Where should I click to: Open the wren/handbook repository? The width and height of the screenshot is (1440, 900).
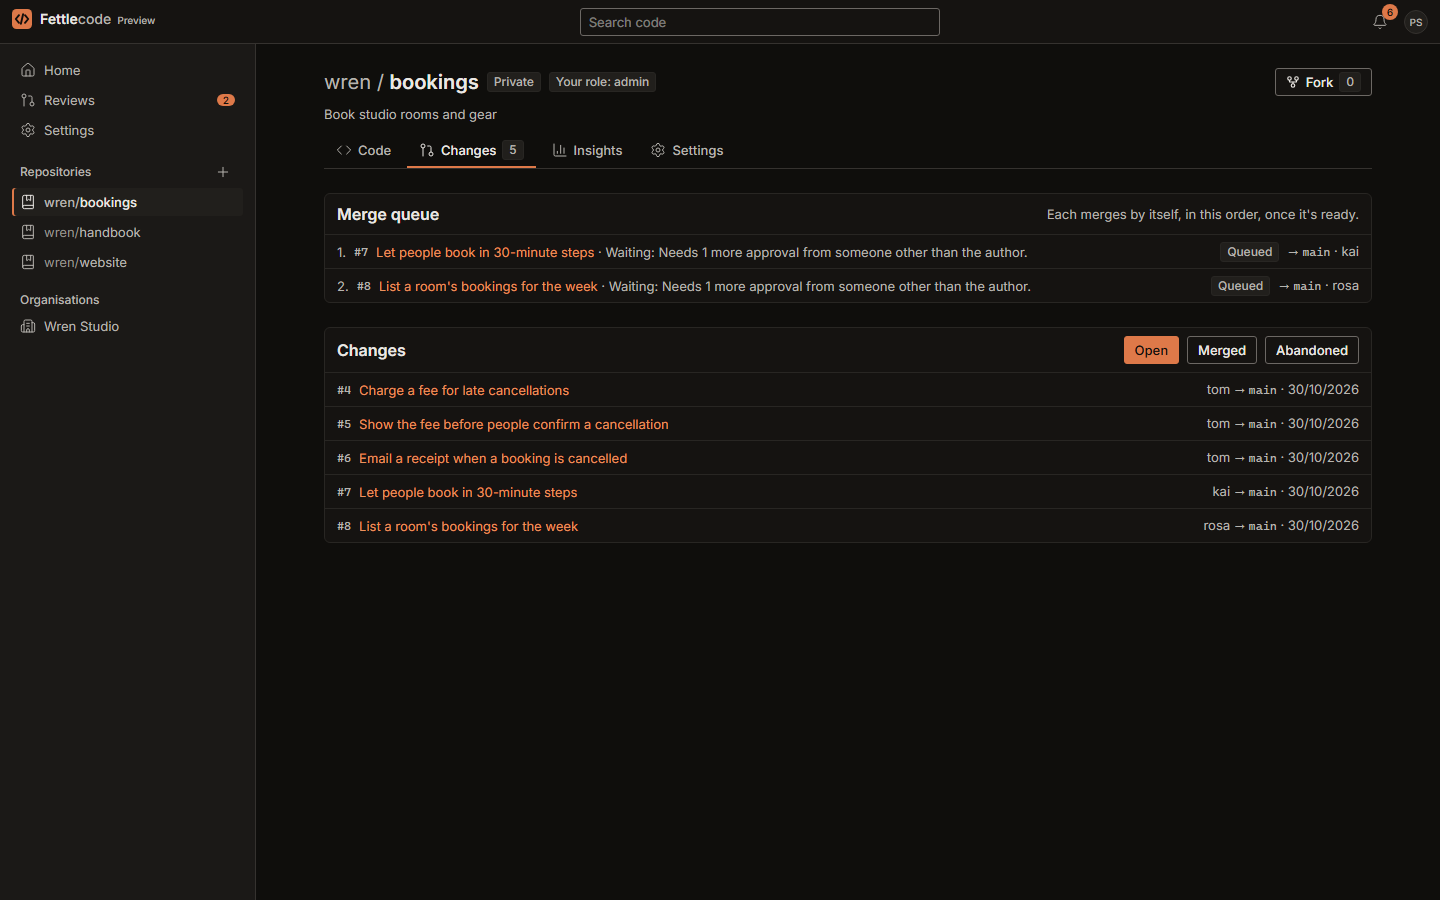tap(128, 232)
